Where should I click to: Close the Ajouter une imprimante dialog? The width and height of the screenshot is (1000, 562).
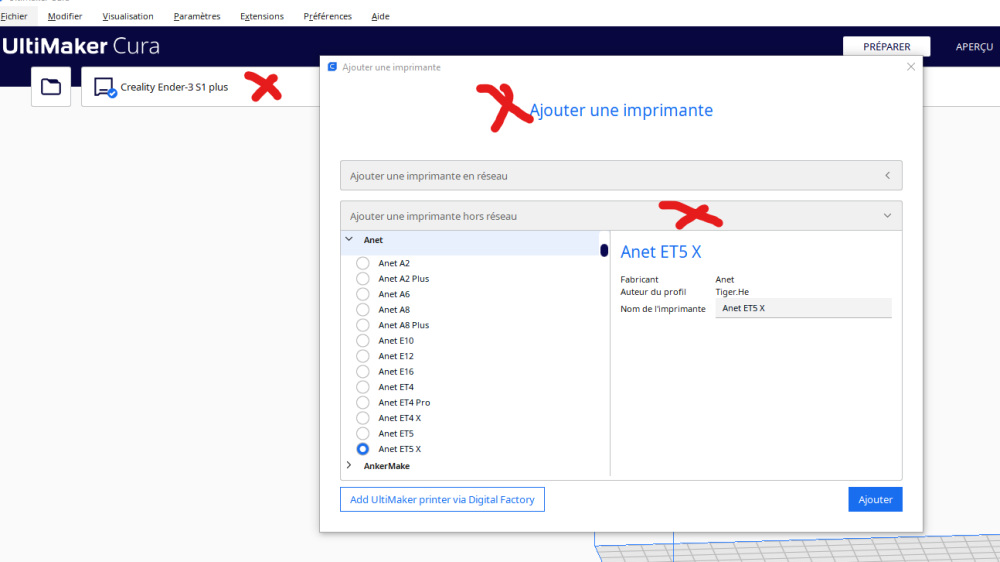pyautogui.click(x=911, y=67)
